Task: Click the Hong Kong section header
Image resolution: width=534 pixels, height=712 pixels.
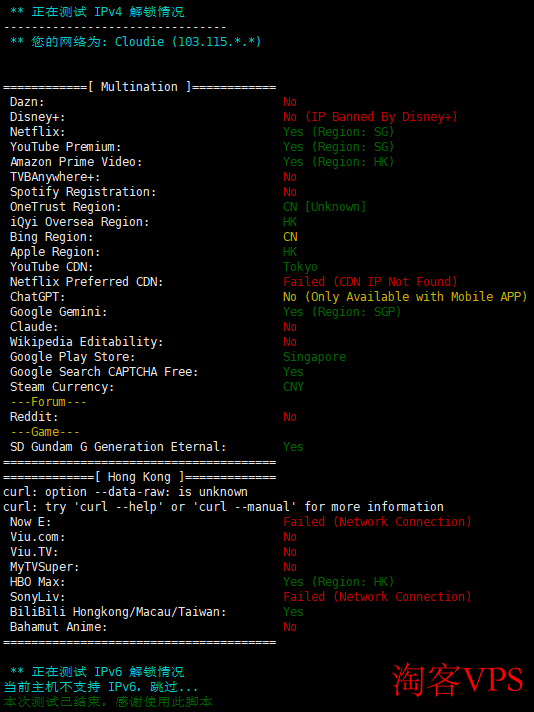Action: click(139, 477)
